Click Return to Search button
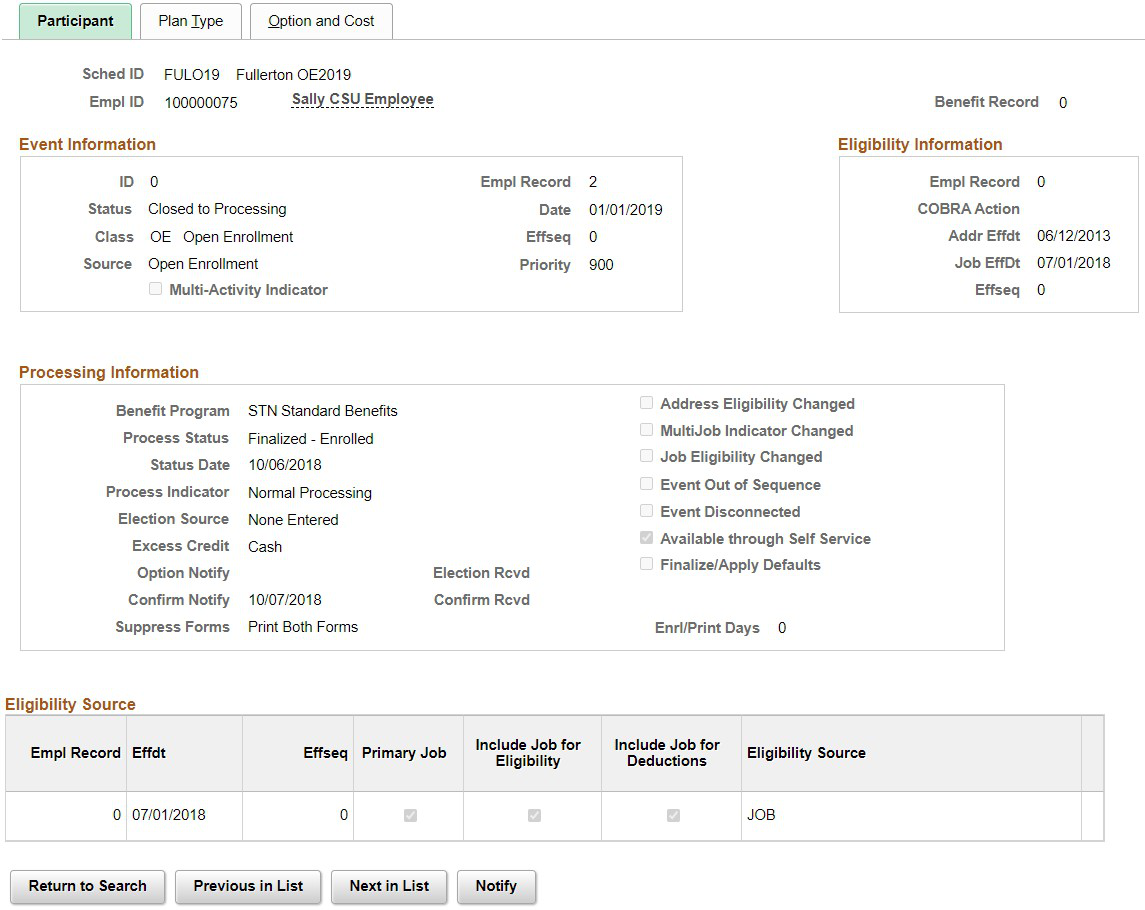This screenshot has width=1145, height=910. (x=88, y=886)
